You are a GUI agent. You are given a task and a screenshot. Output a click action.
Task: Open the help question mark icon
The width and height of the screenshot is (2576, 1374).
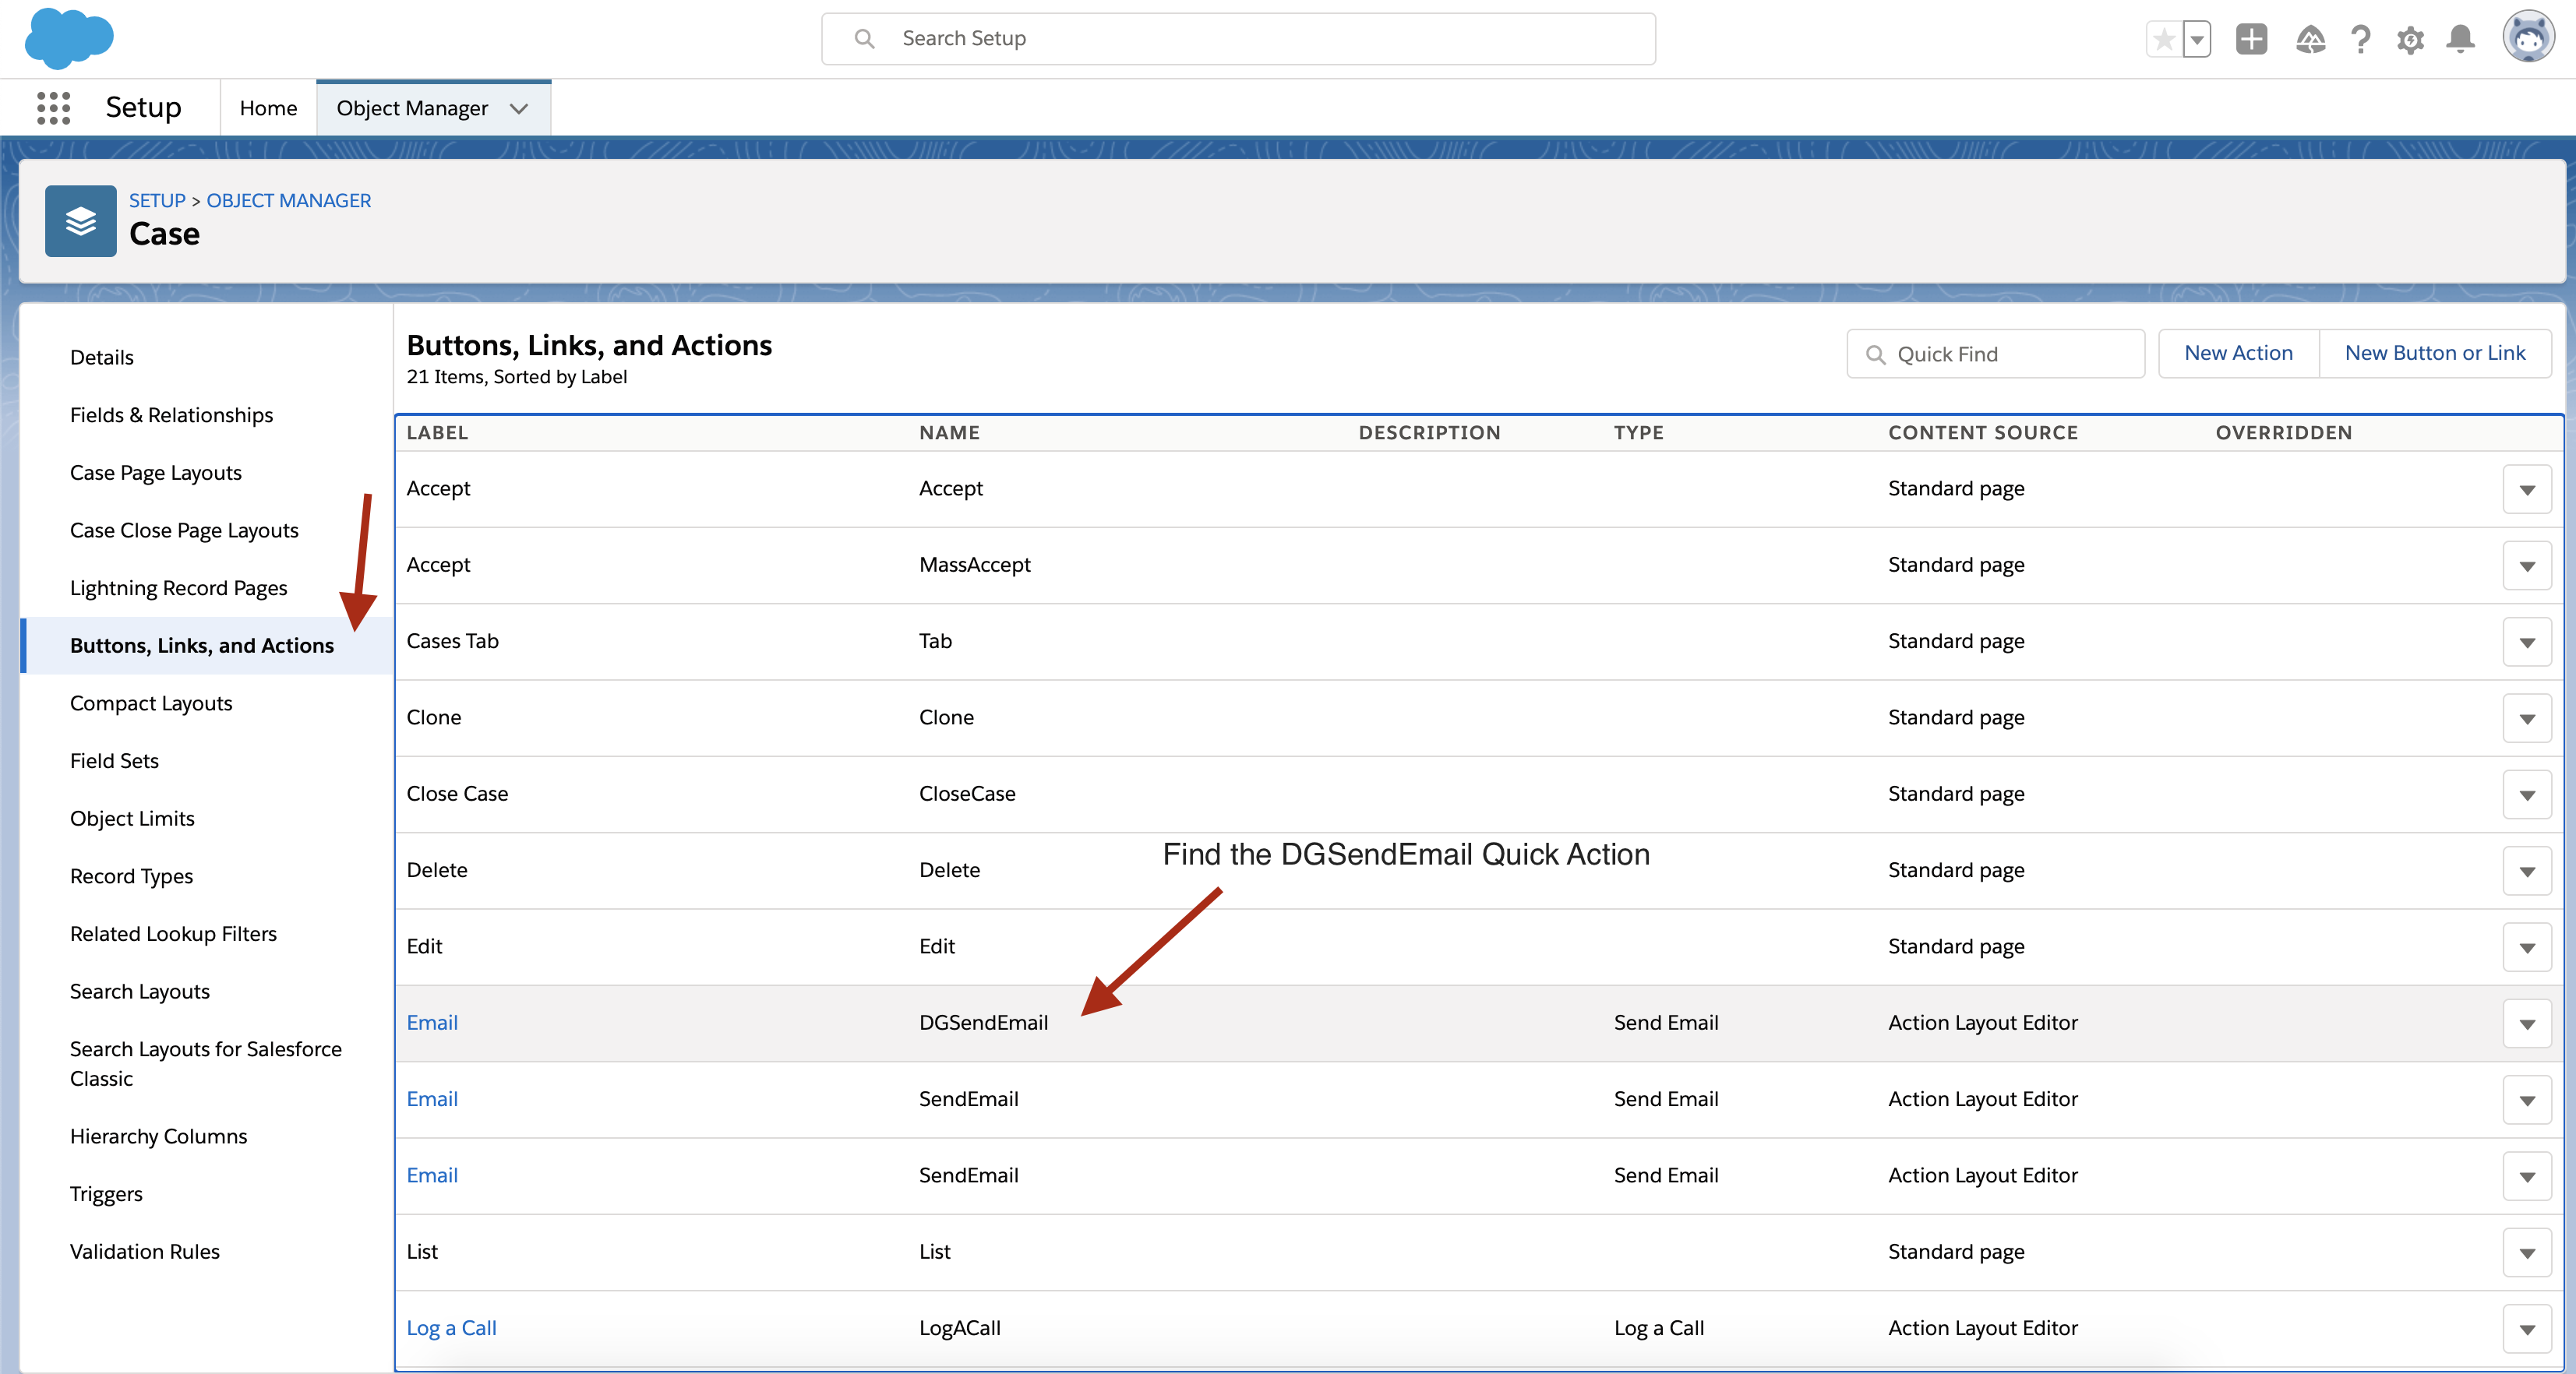tap(2360, 39)
